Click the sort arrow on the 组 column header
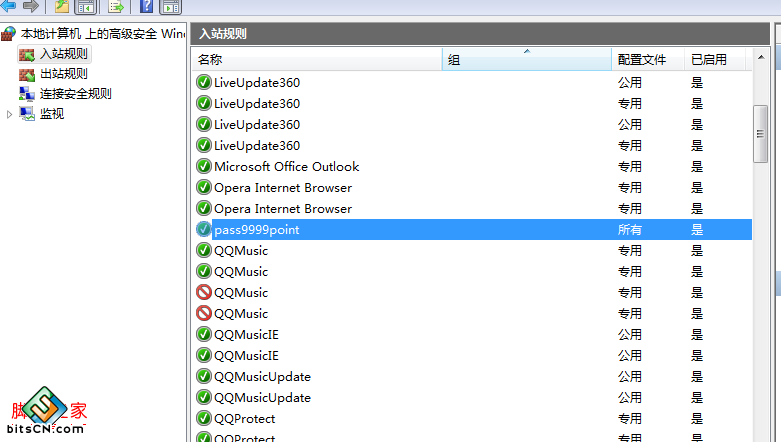 point(527,51)
